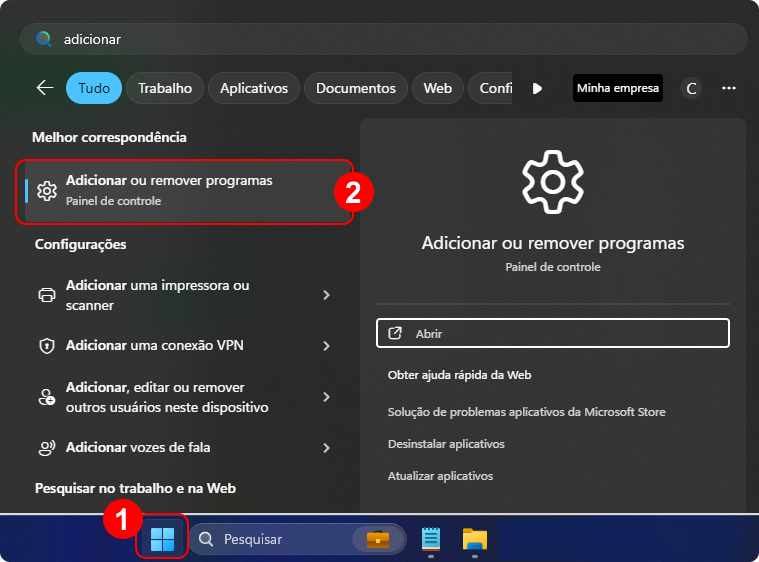This screenshot has width=759, height=562.
Task: Open the Windows Start button
Action: click(x=162, y=539)
